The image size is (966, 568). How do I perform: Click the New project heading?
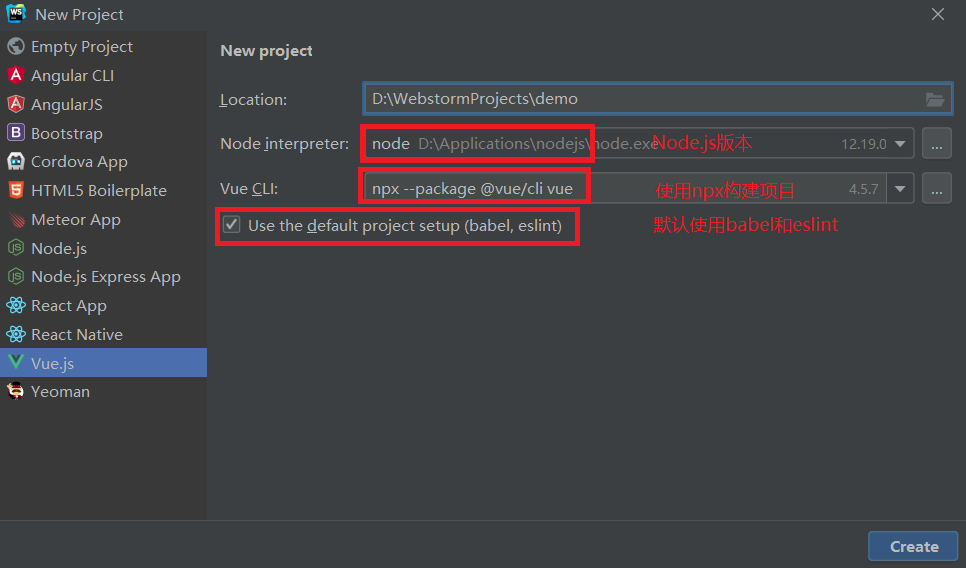266,51
